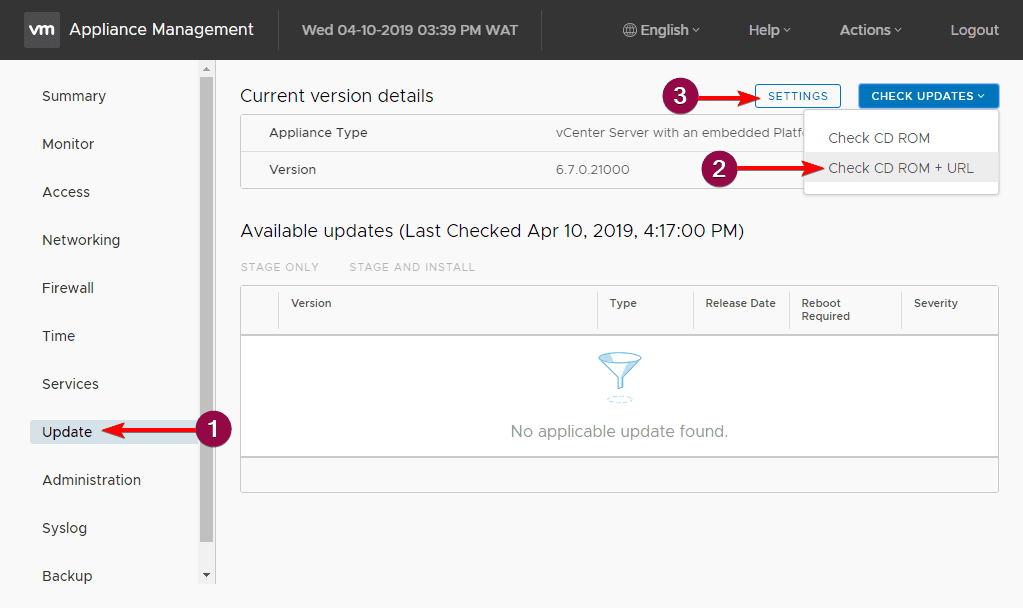
Task: Open the Help chevron icon
Action: 789,30
